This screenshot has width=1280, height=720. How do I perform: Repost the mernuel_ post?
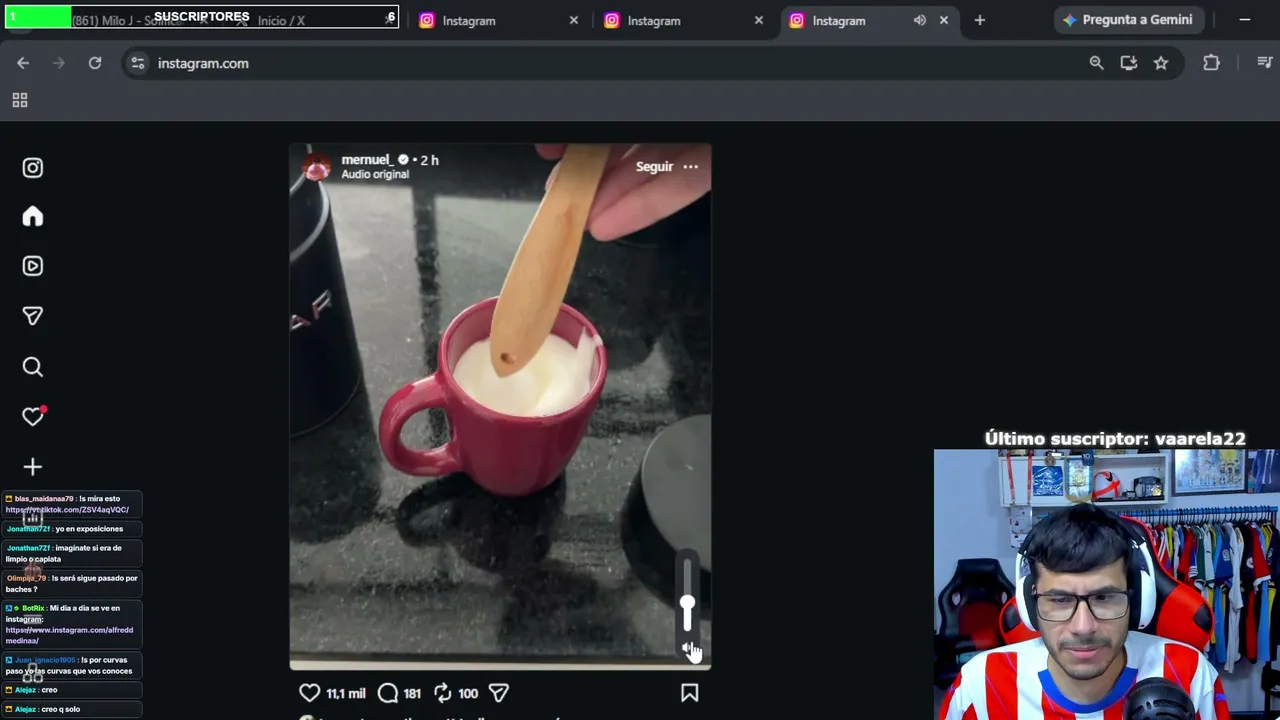click(x=443, y=693)
